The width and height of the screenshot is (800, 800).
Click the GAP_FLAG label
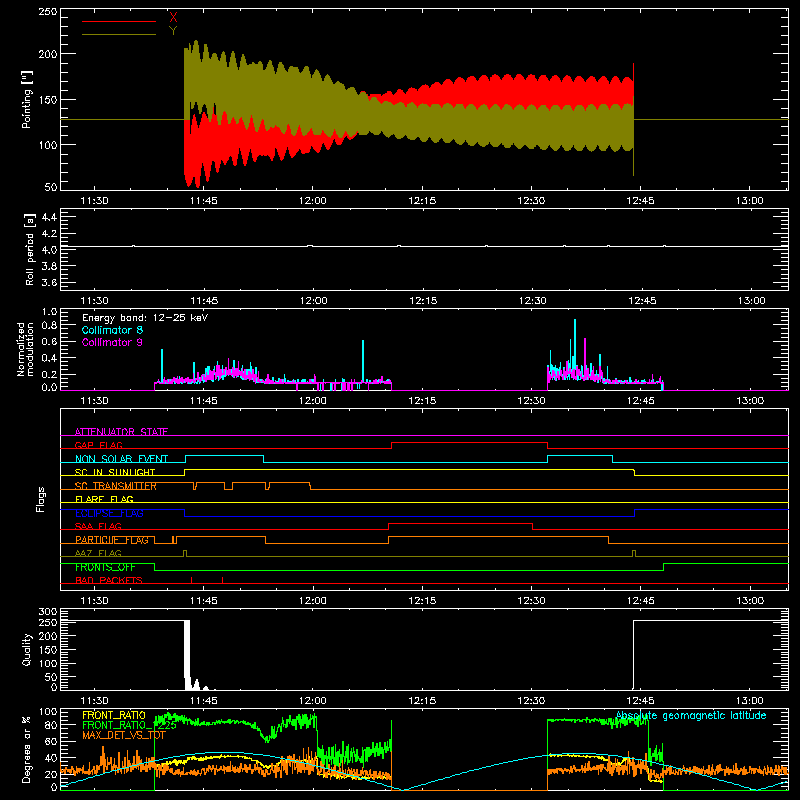[98, 445]
